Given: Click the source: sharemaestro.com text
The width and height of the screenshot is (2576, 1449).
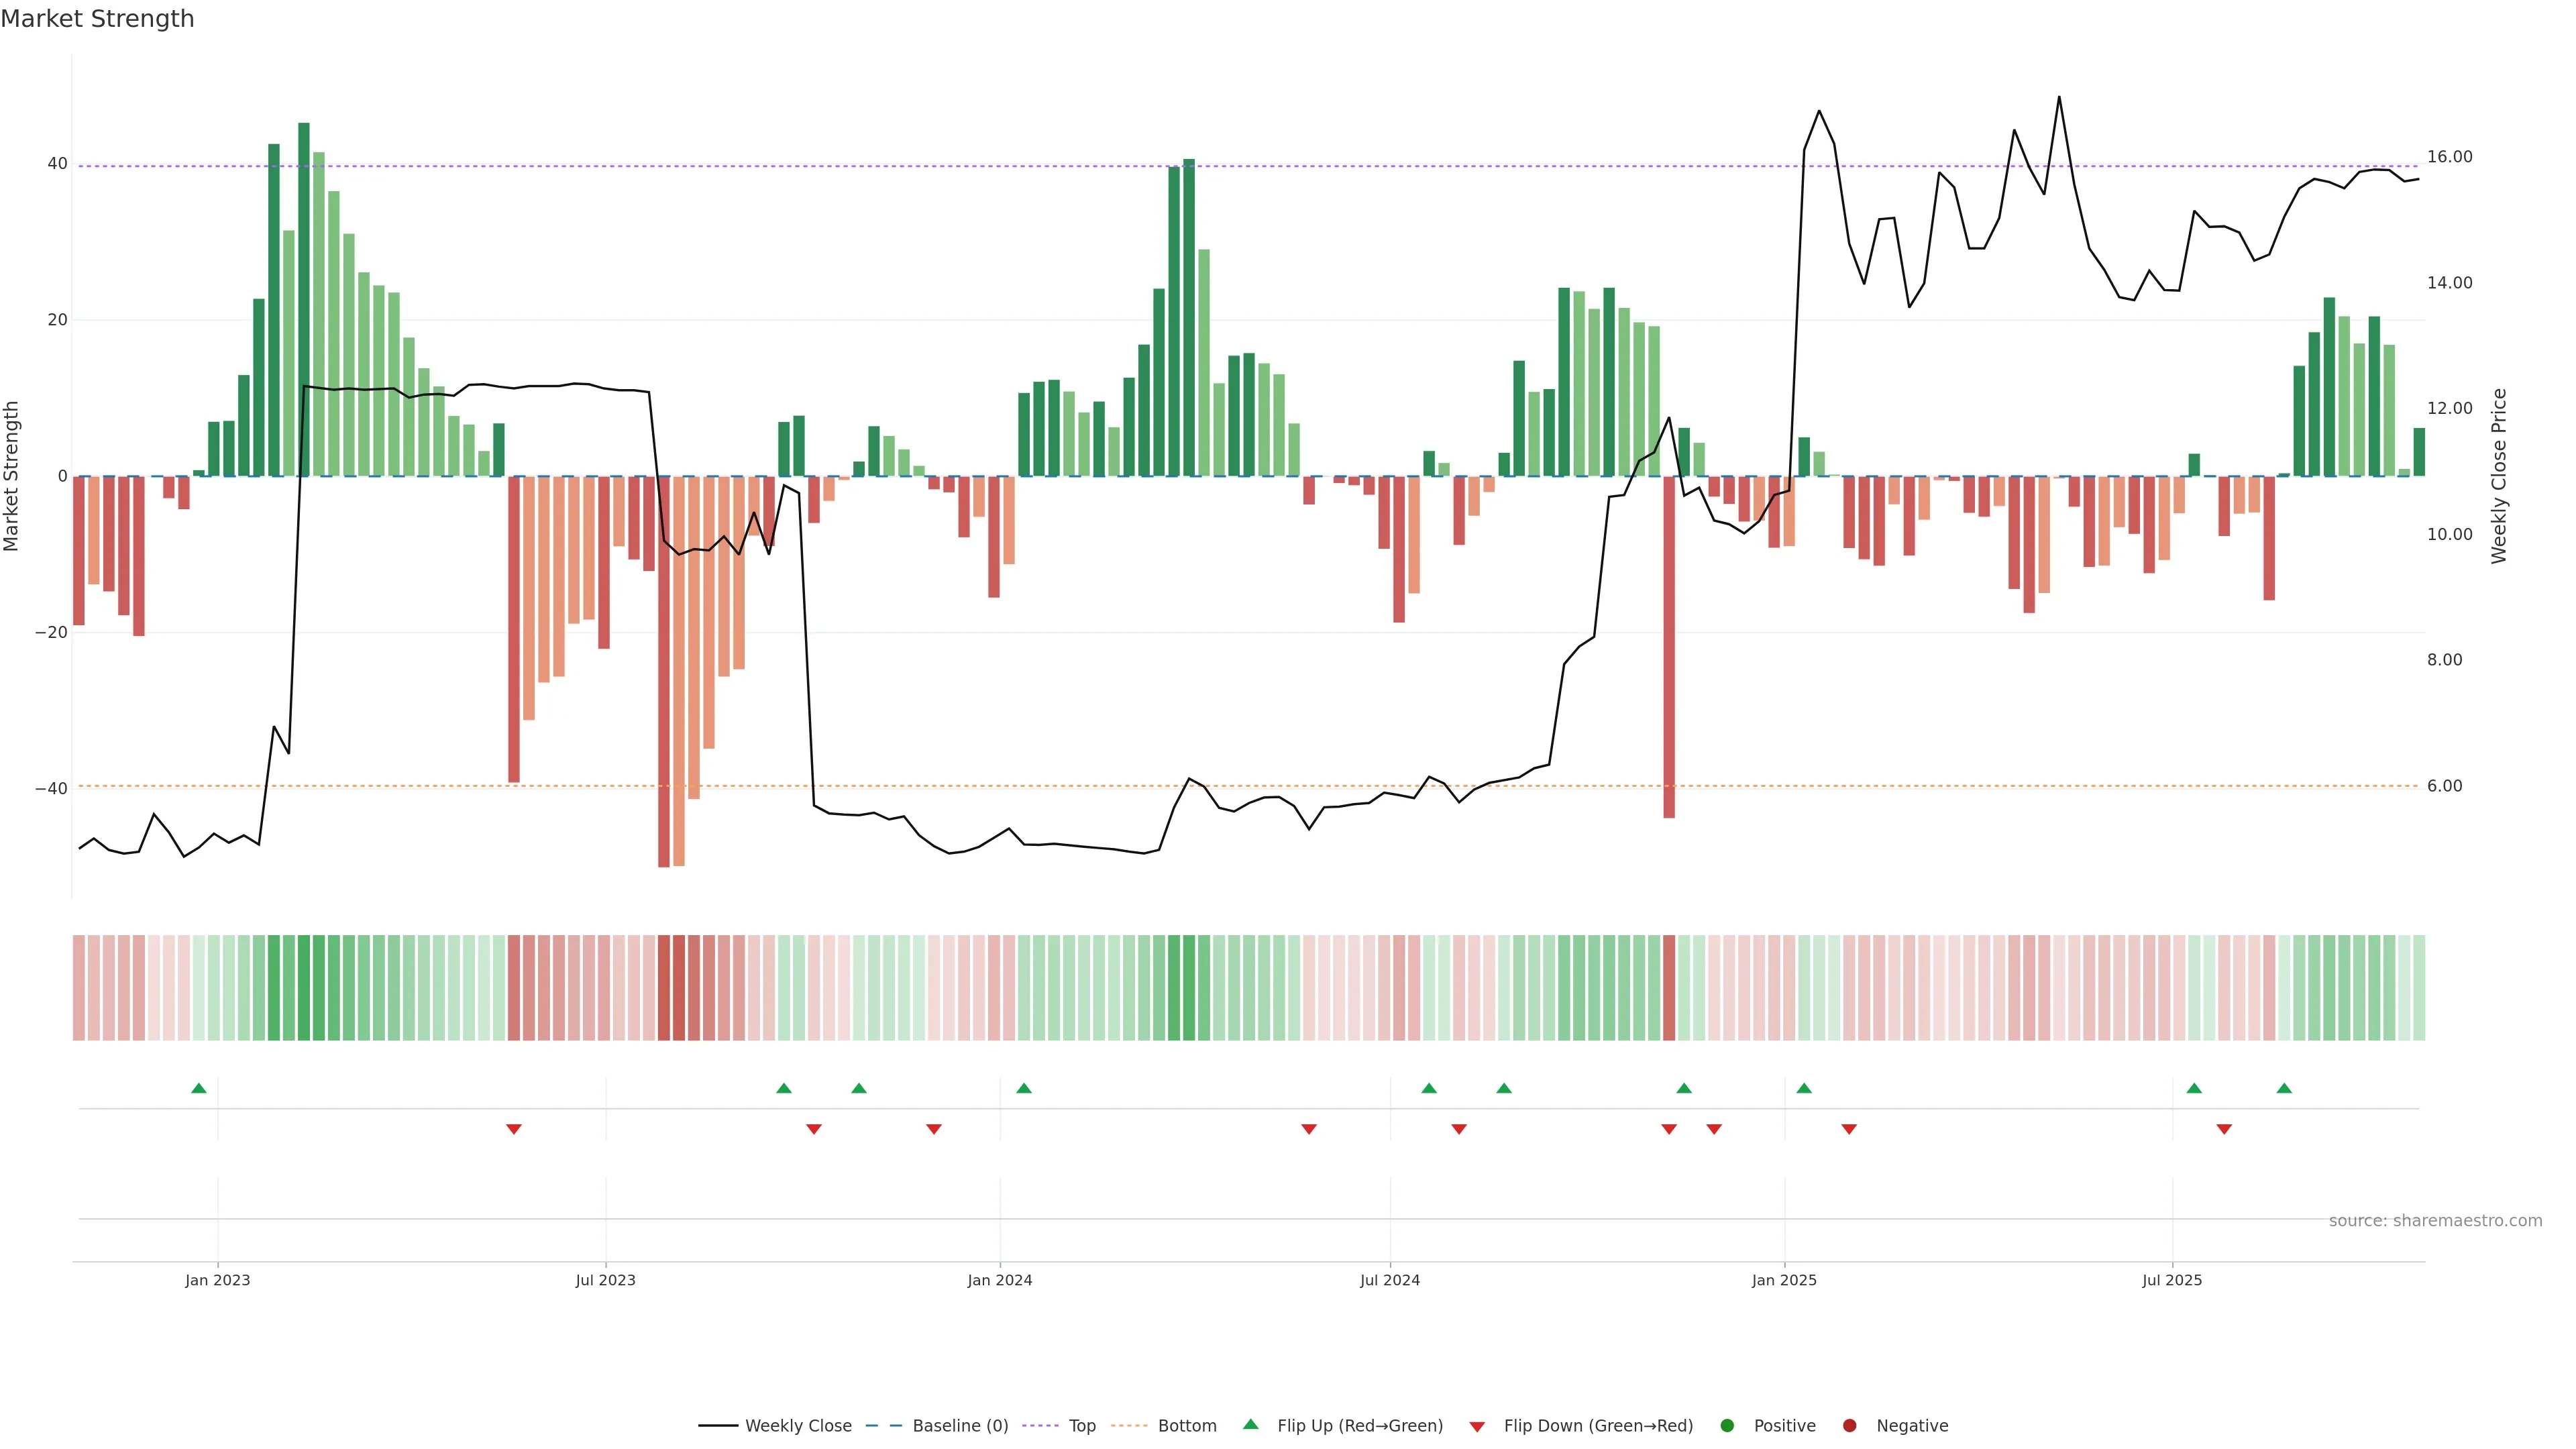Looking at the screenshot, I should (2435, 1221).
